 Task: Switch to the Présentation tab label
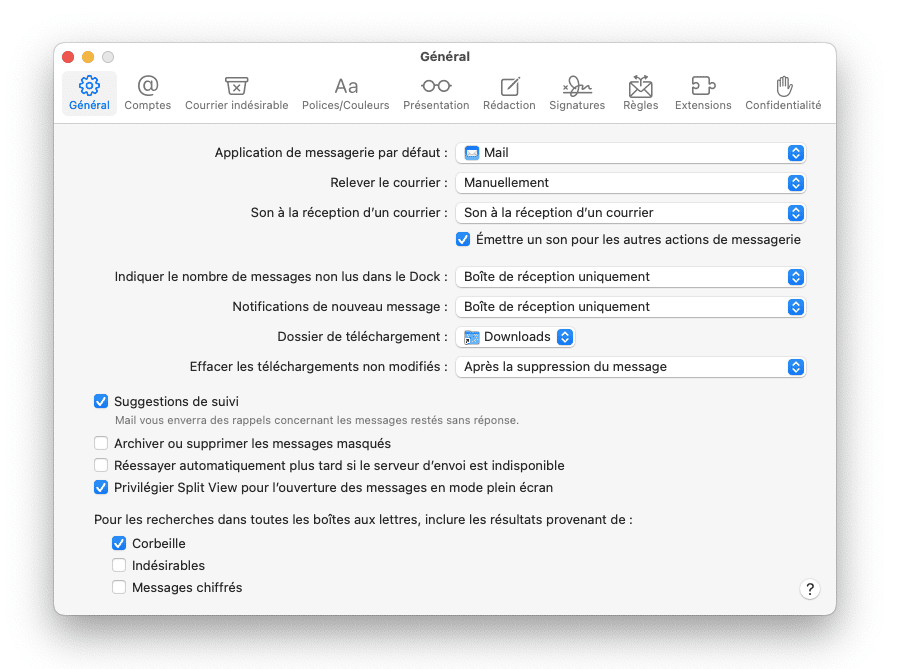(x=436, y=105)
